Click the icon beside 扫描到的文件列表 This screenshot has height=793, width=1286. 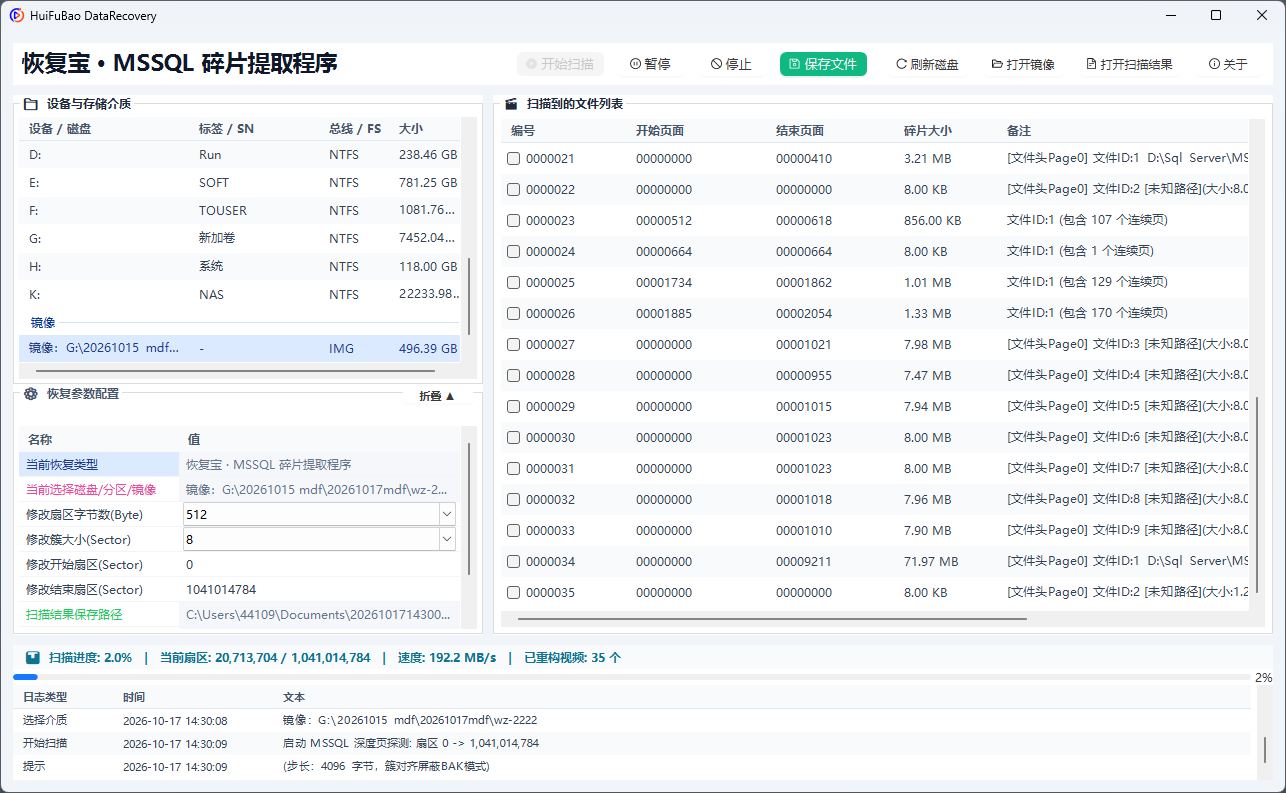coord(511,103)
